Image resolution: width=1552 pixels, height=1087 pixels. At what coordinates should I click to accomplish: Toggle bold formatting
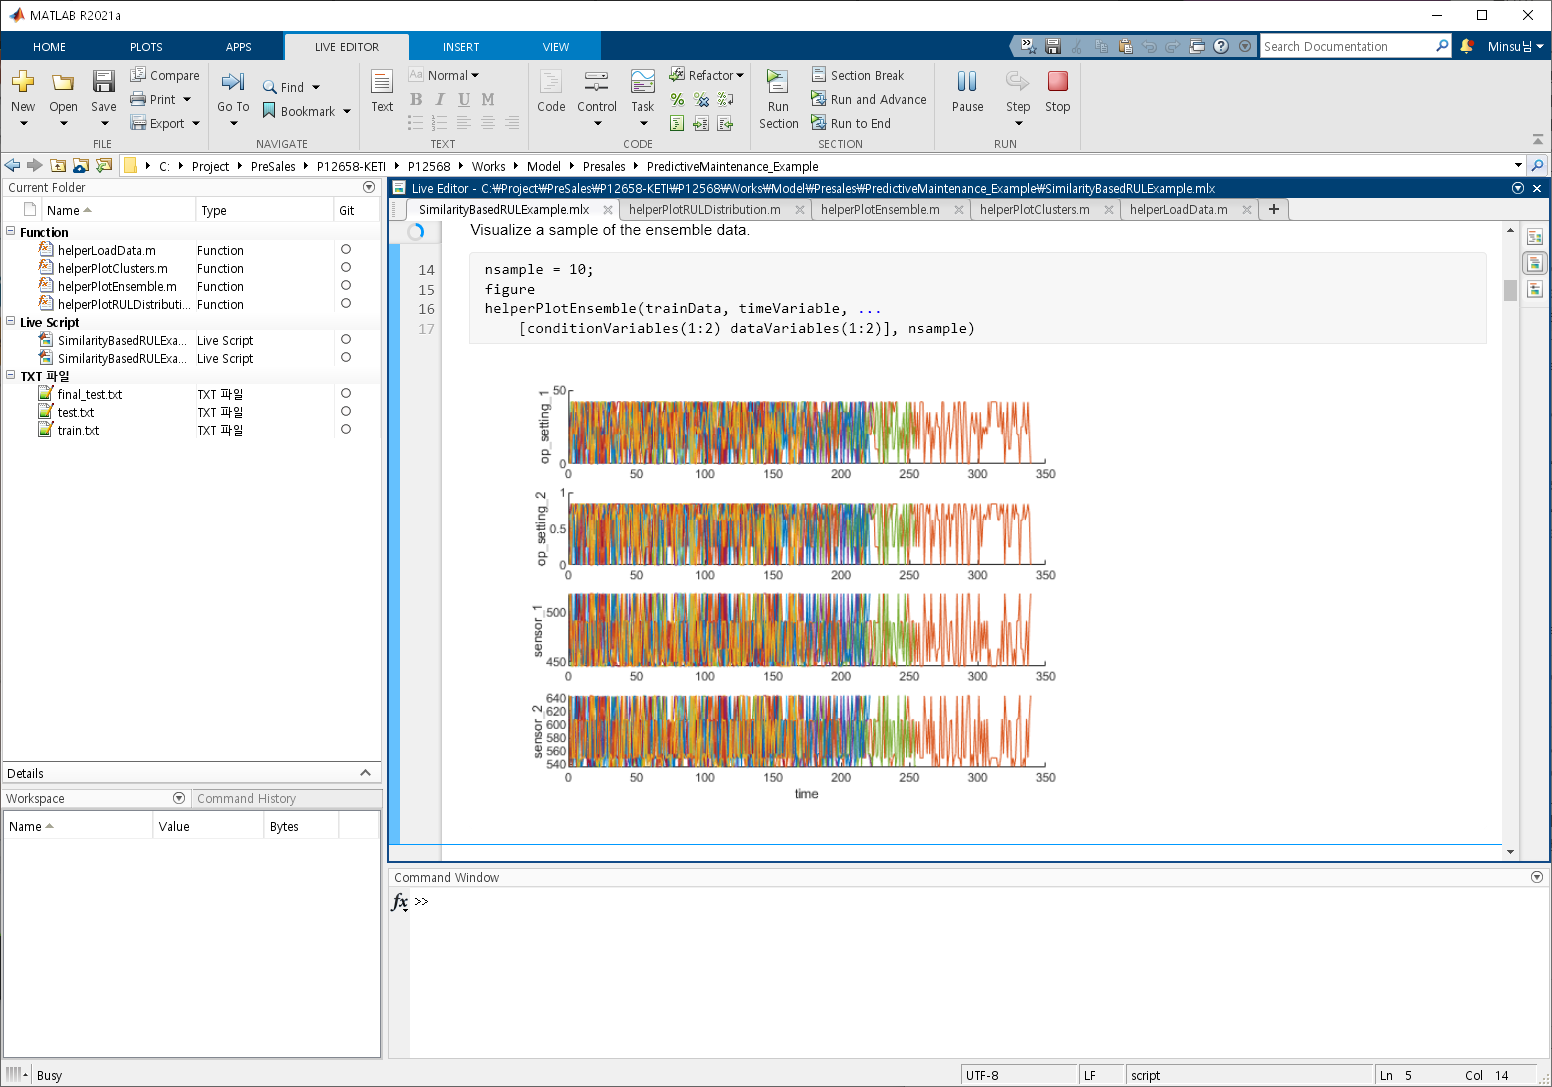[416, 99]
